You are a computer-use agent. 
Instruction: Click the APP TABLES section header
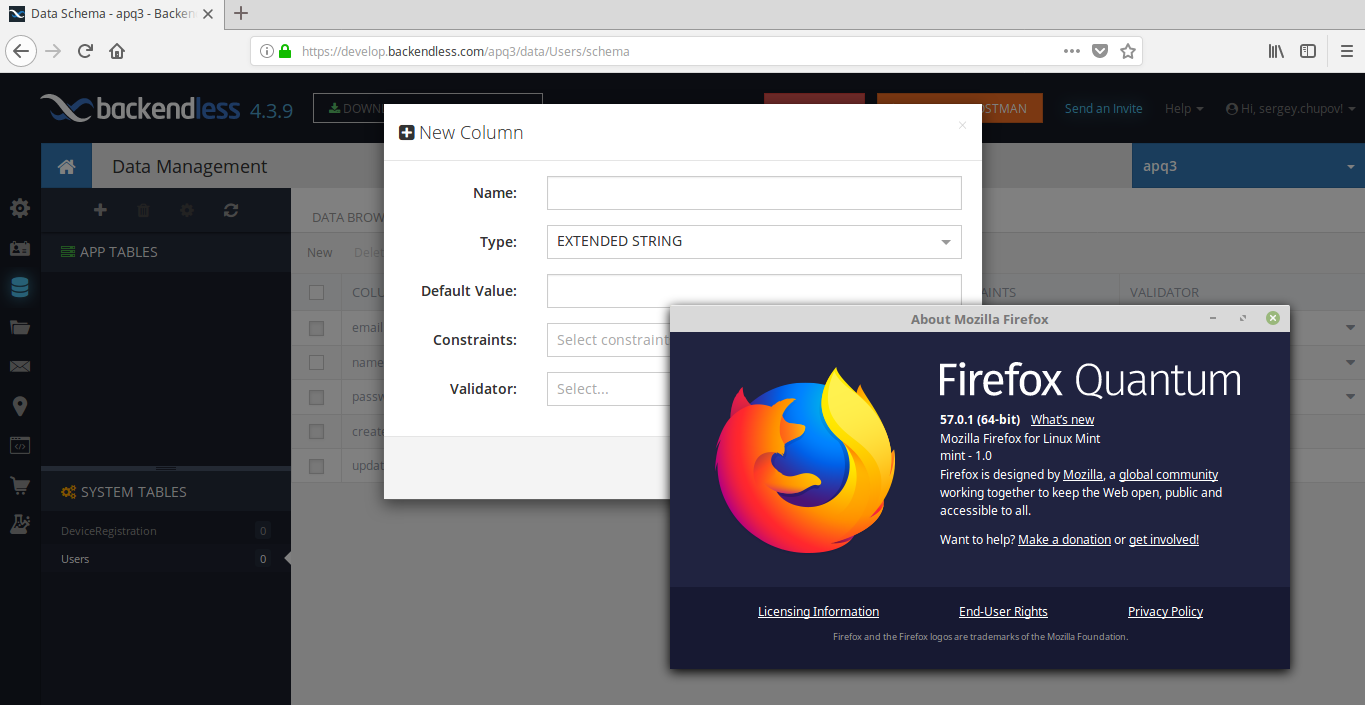(166, 252)
